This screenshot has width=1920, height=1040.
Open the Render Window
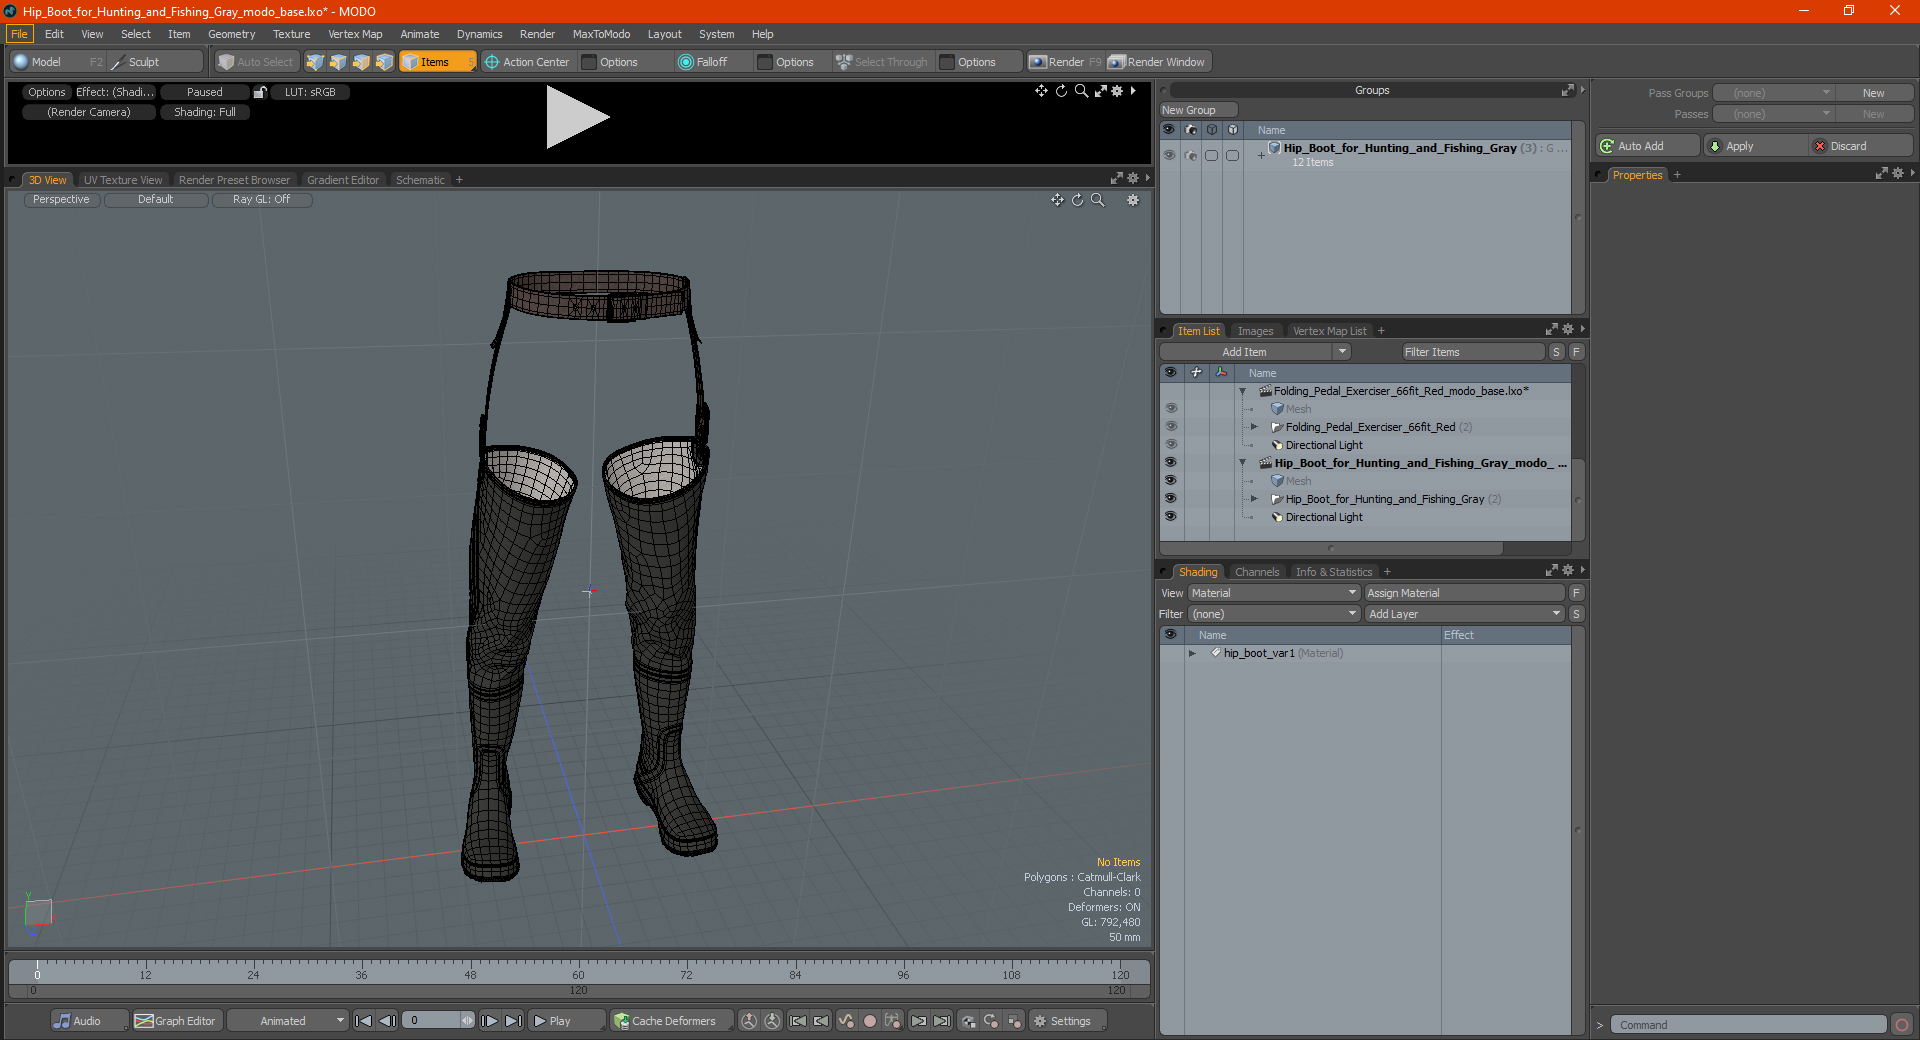1158,62
